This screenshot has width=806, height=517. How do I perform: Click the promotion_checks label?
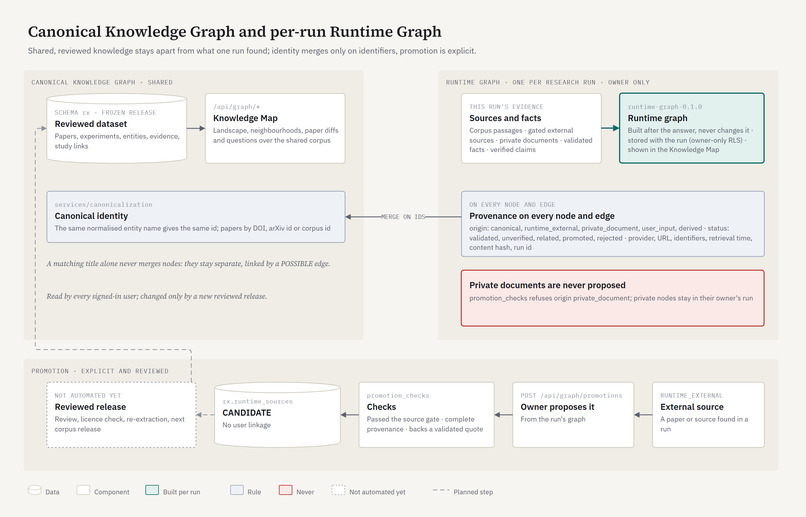click(398, 396)
